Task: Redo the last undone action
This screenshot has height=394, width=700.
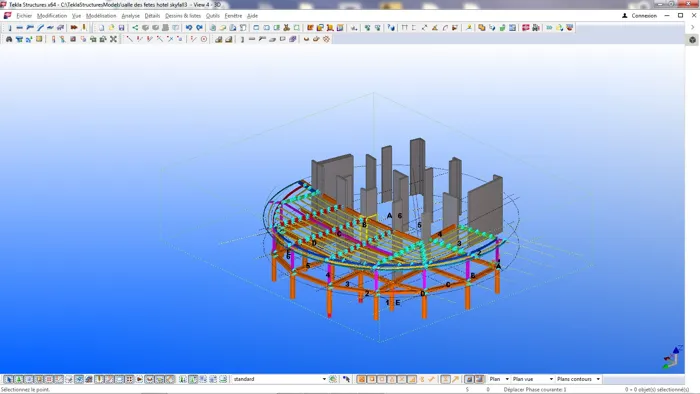Action: click(199, 28)
